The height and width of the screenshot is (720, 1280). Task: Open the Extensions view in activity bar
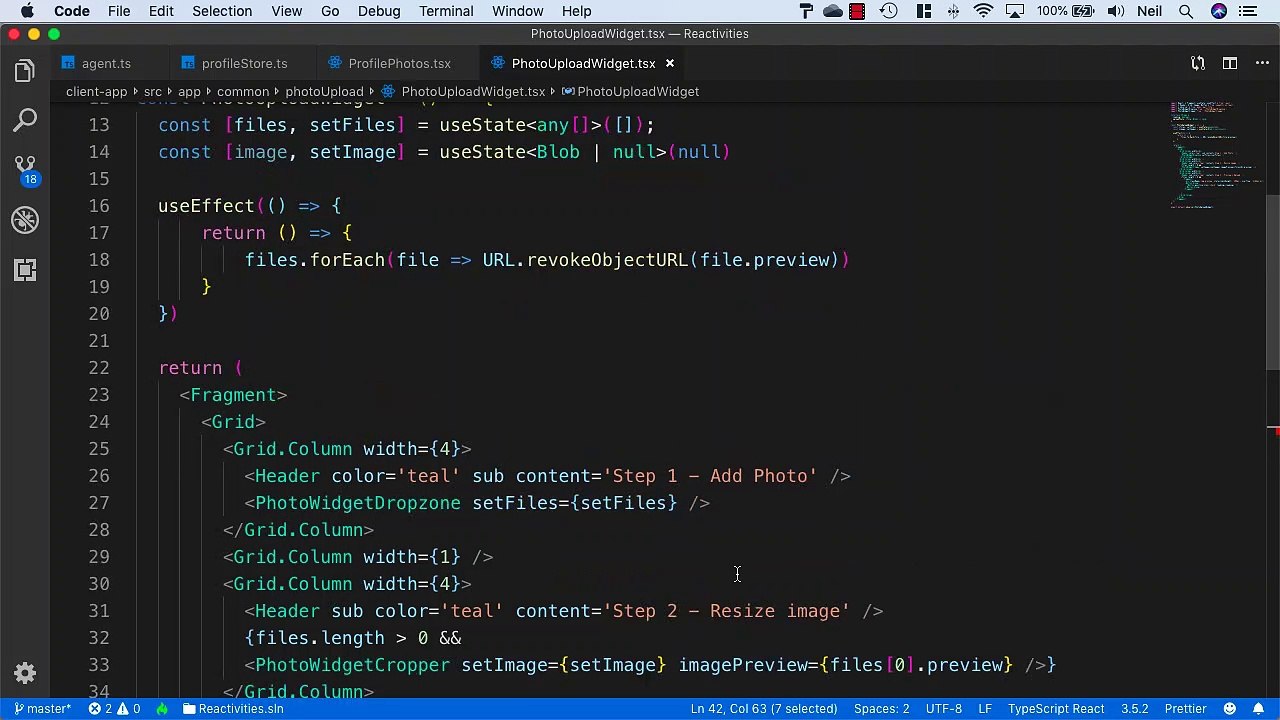pos(25,270)
